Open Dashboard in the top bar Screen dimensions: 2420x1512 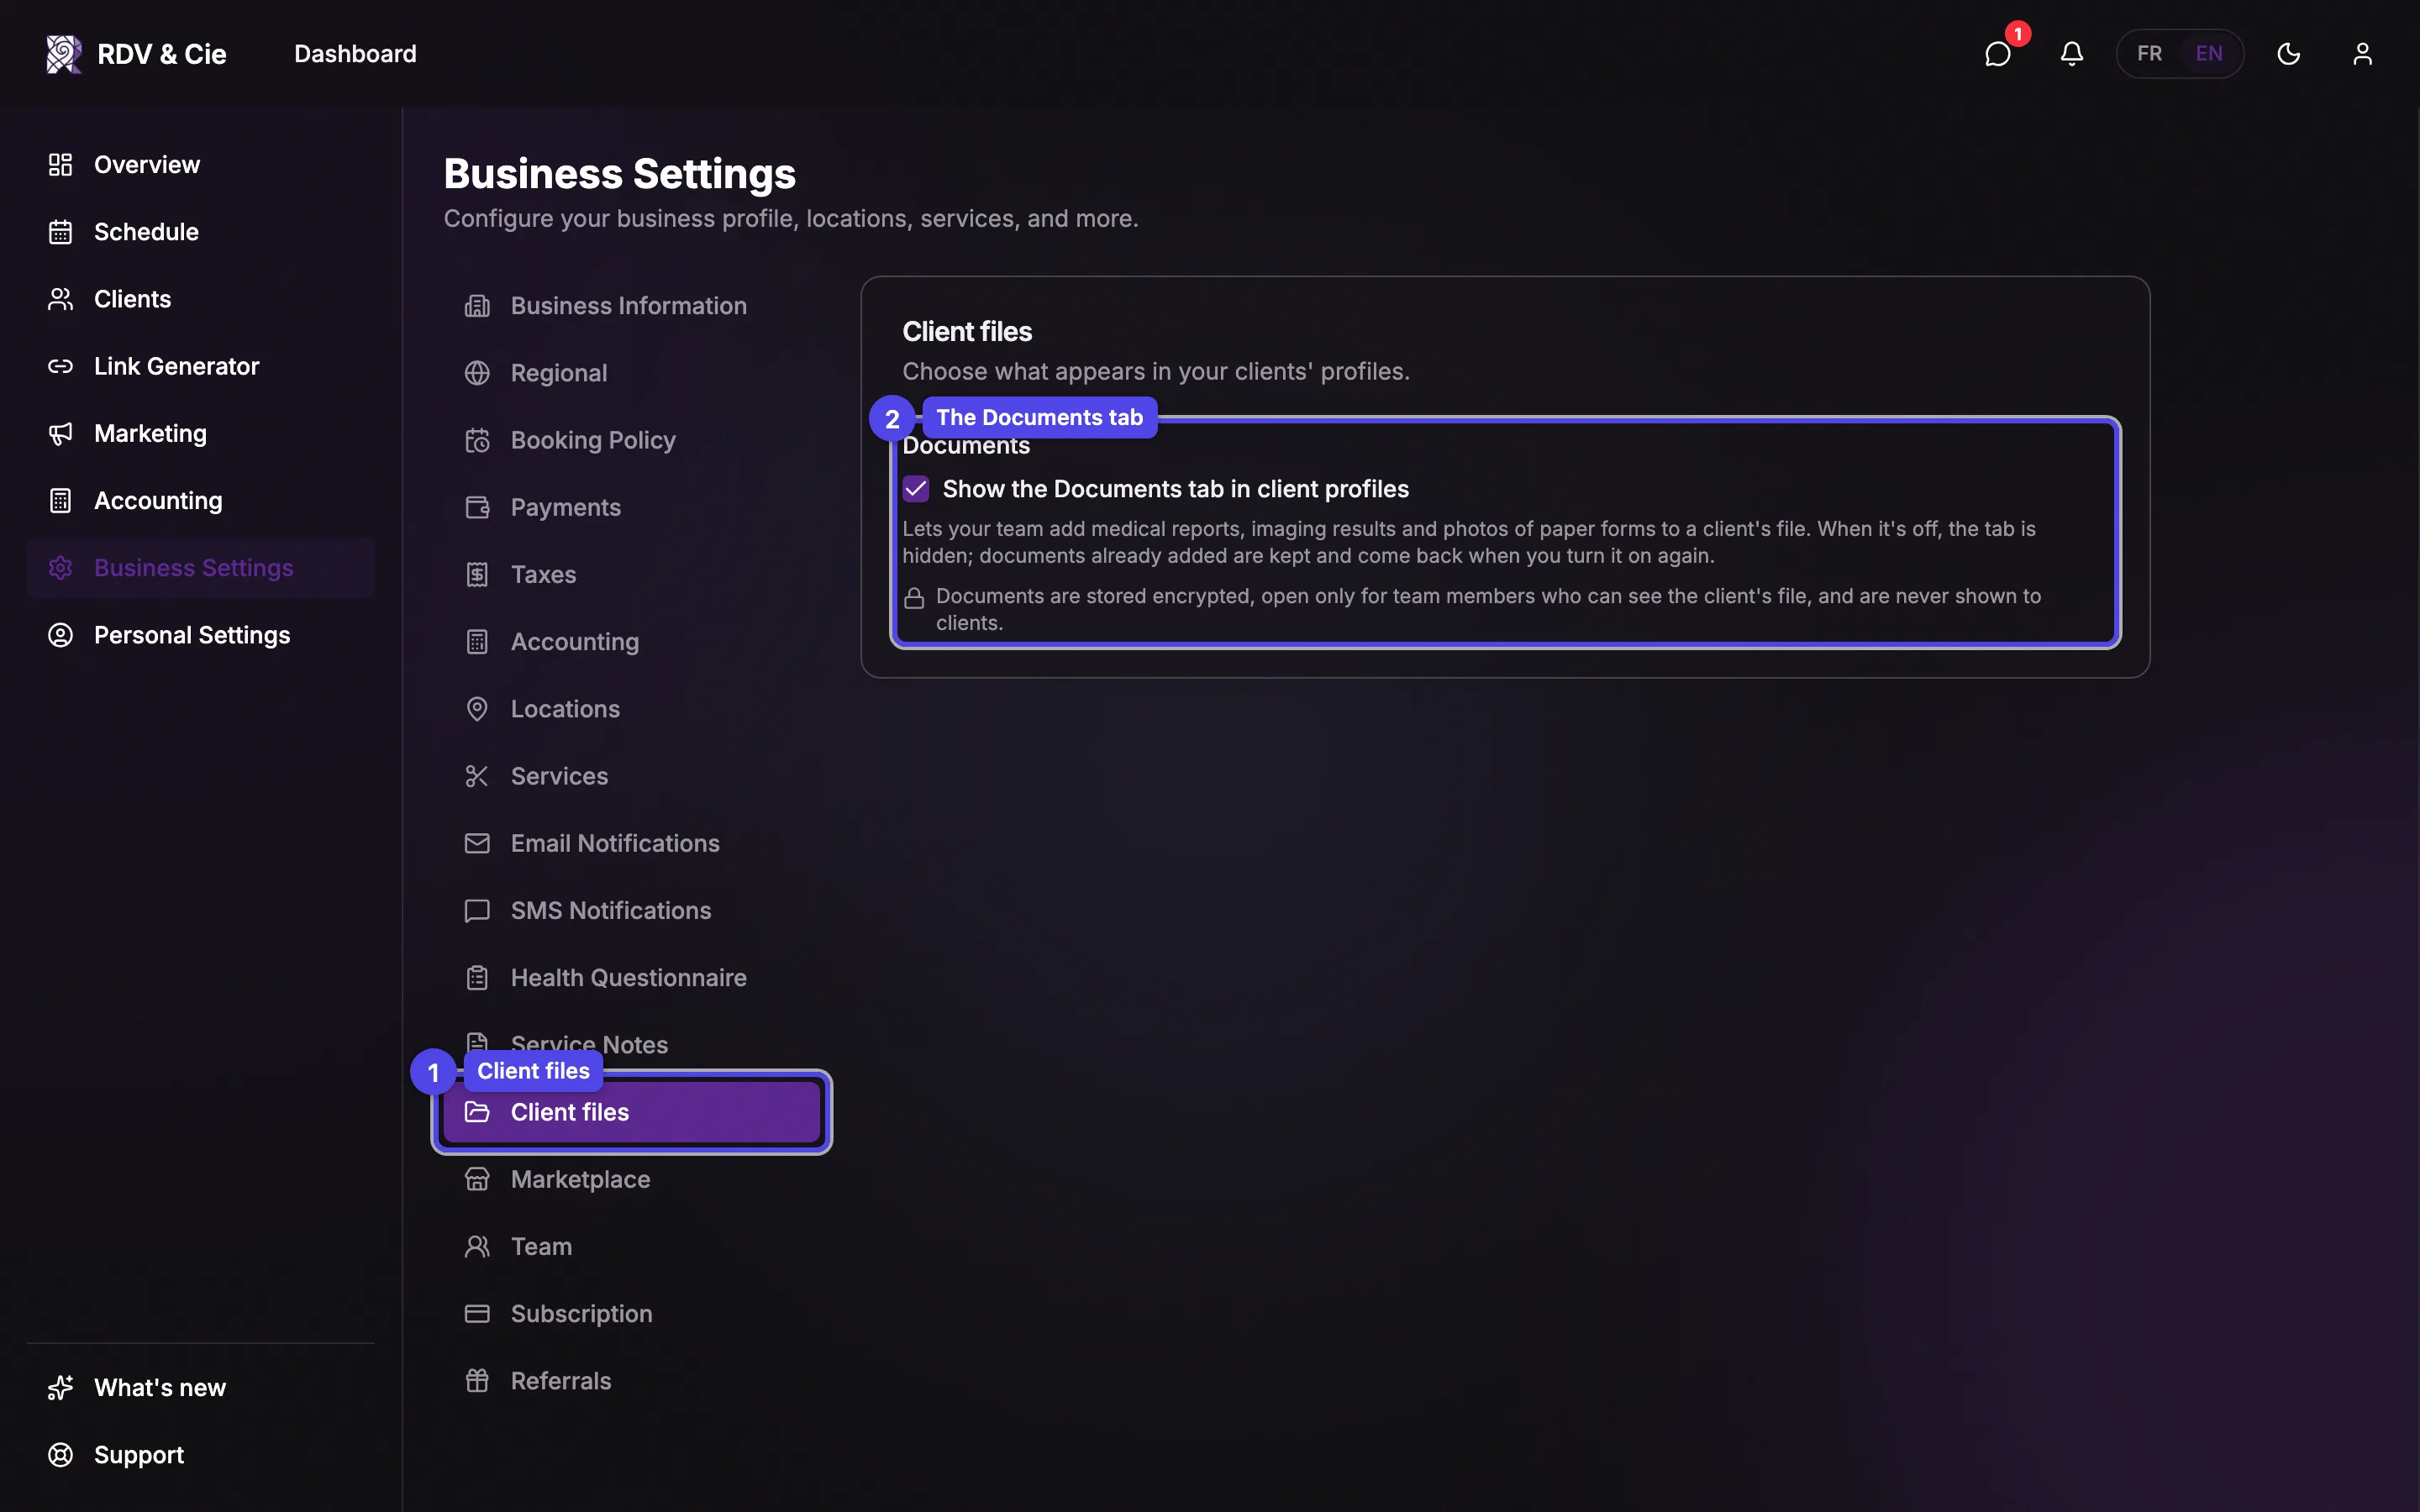355,54
